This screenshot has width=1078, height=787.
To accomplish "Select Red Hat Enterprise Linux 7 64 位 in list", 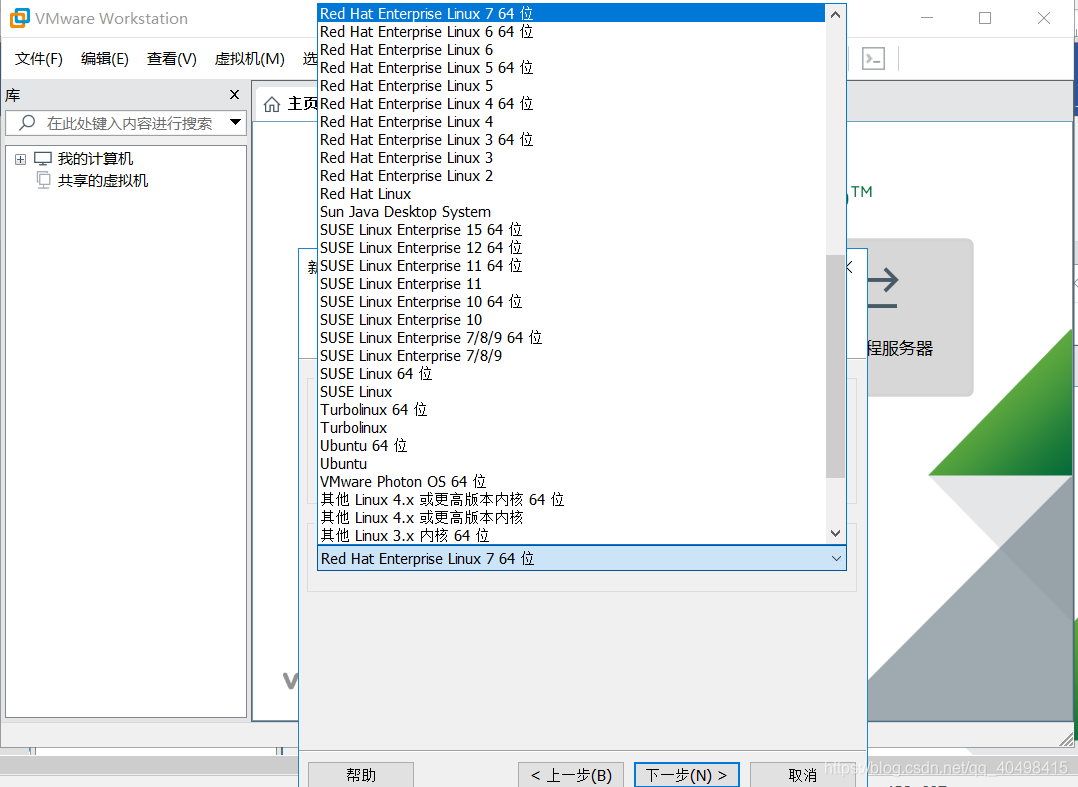I will [x=571, y=14].
